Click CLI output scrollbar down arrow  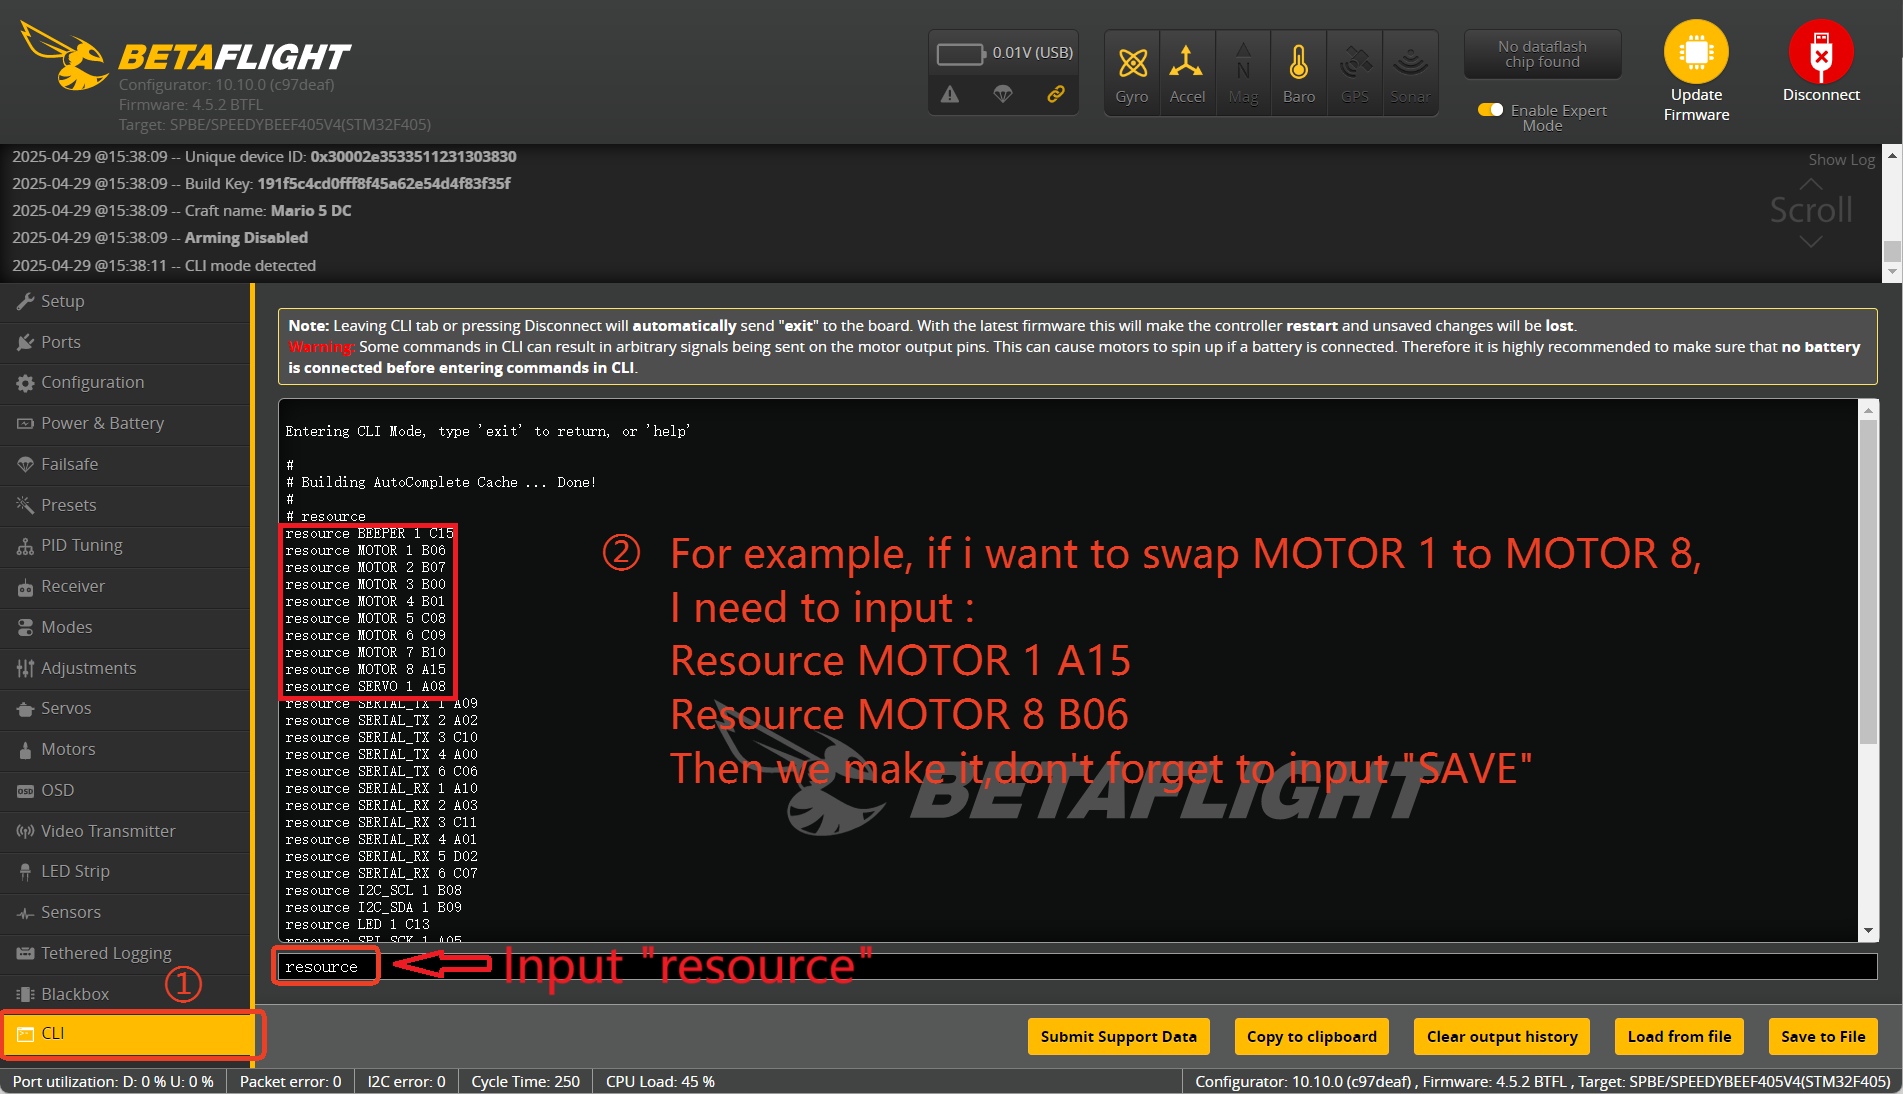click(1868, 931)
